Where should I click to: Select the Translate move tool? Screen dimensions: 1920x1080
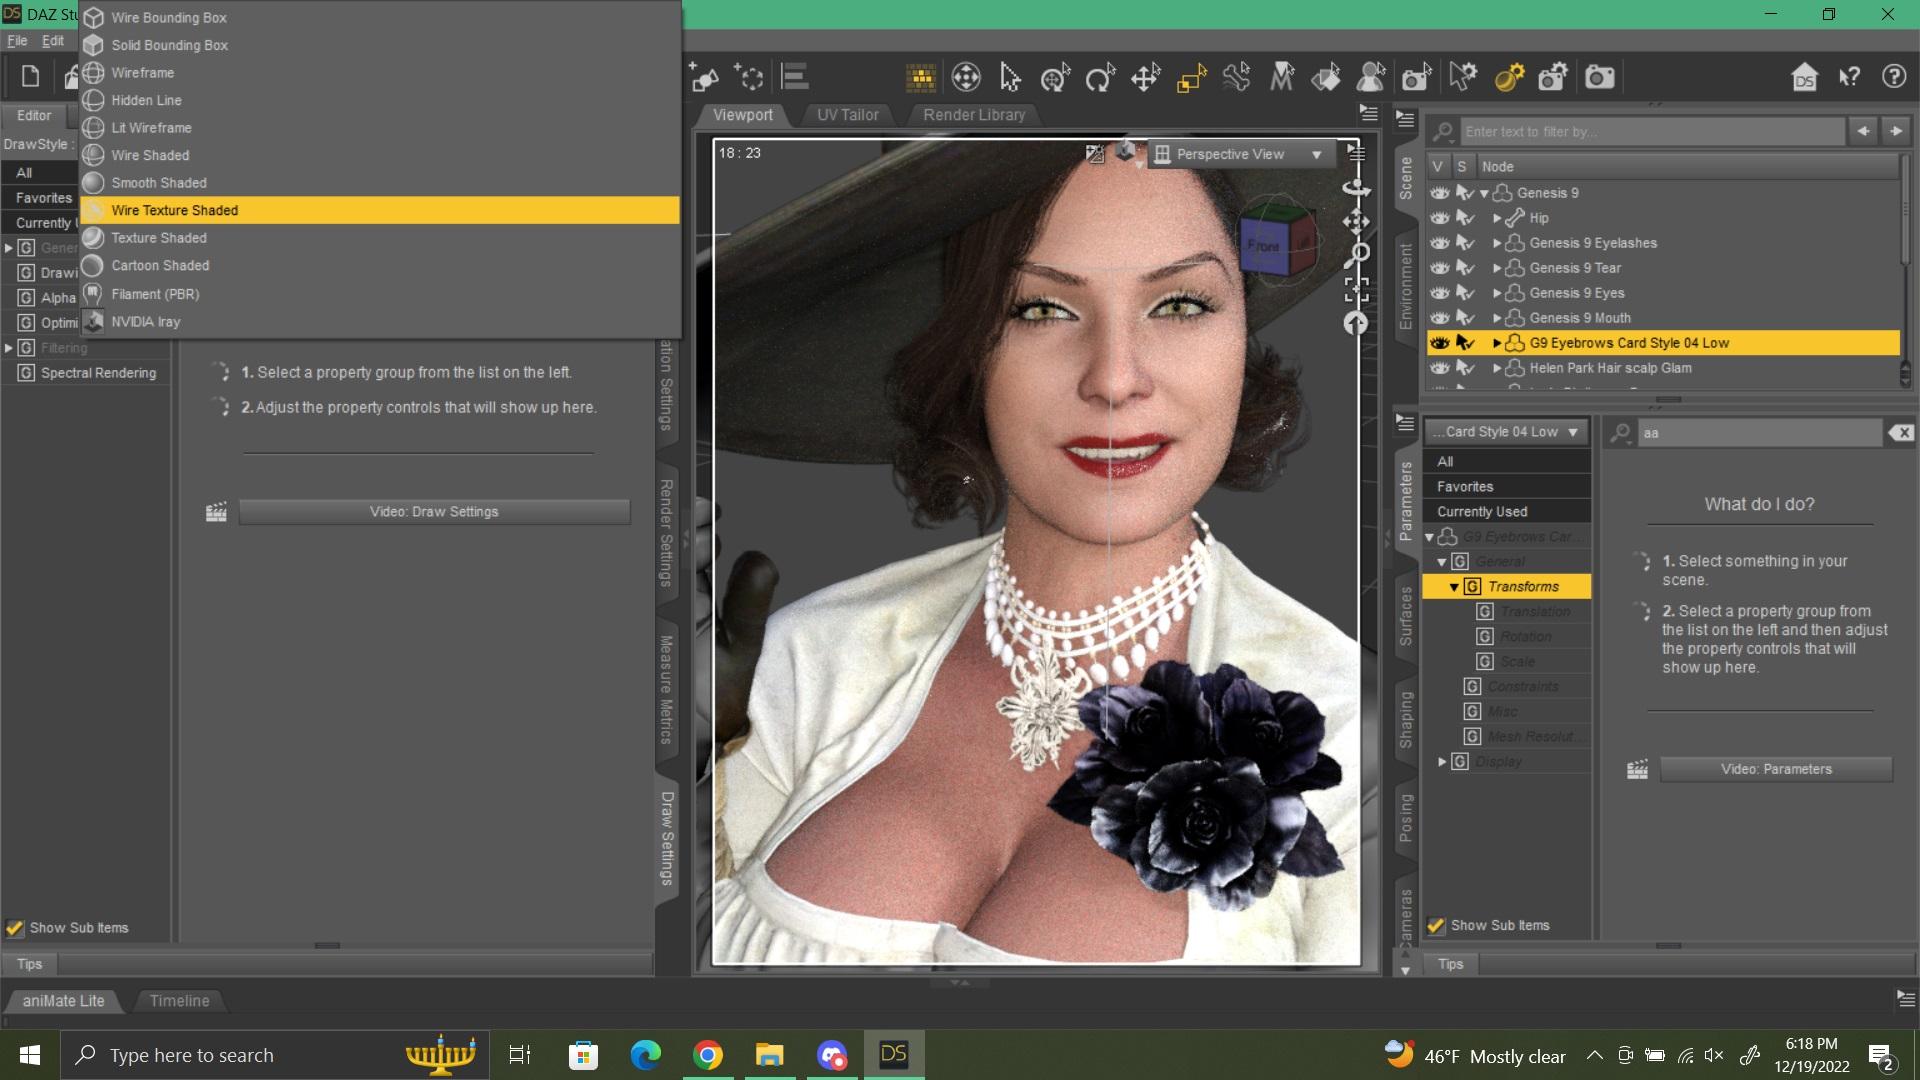click(x=1145, y=77)
